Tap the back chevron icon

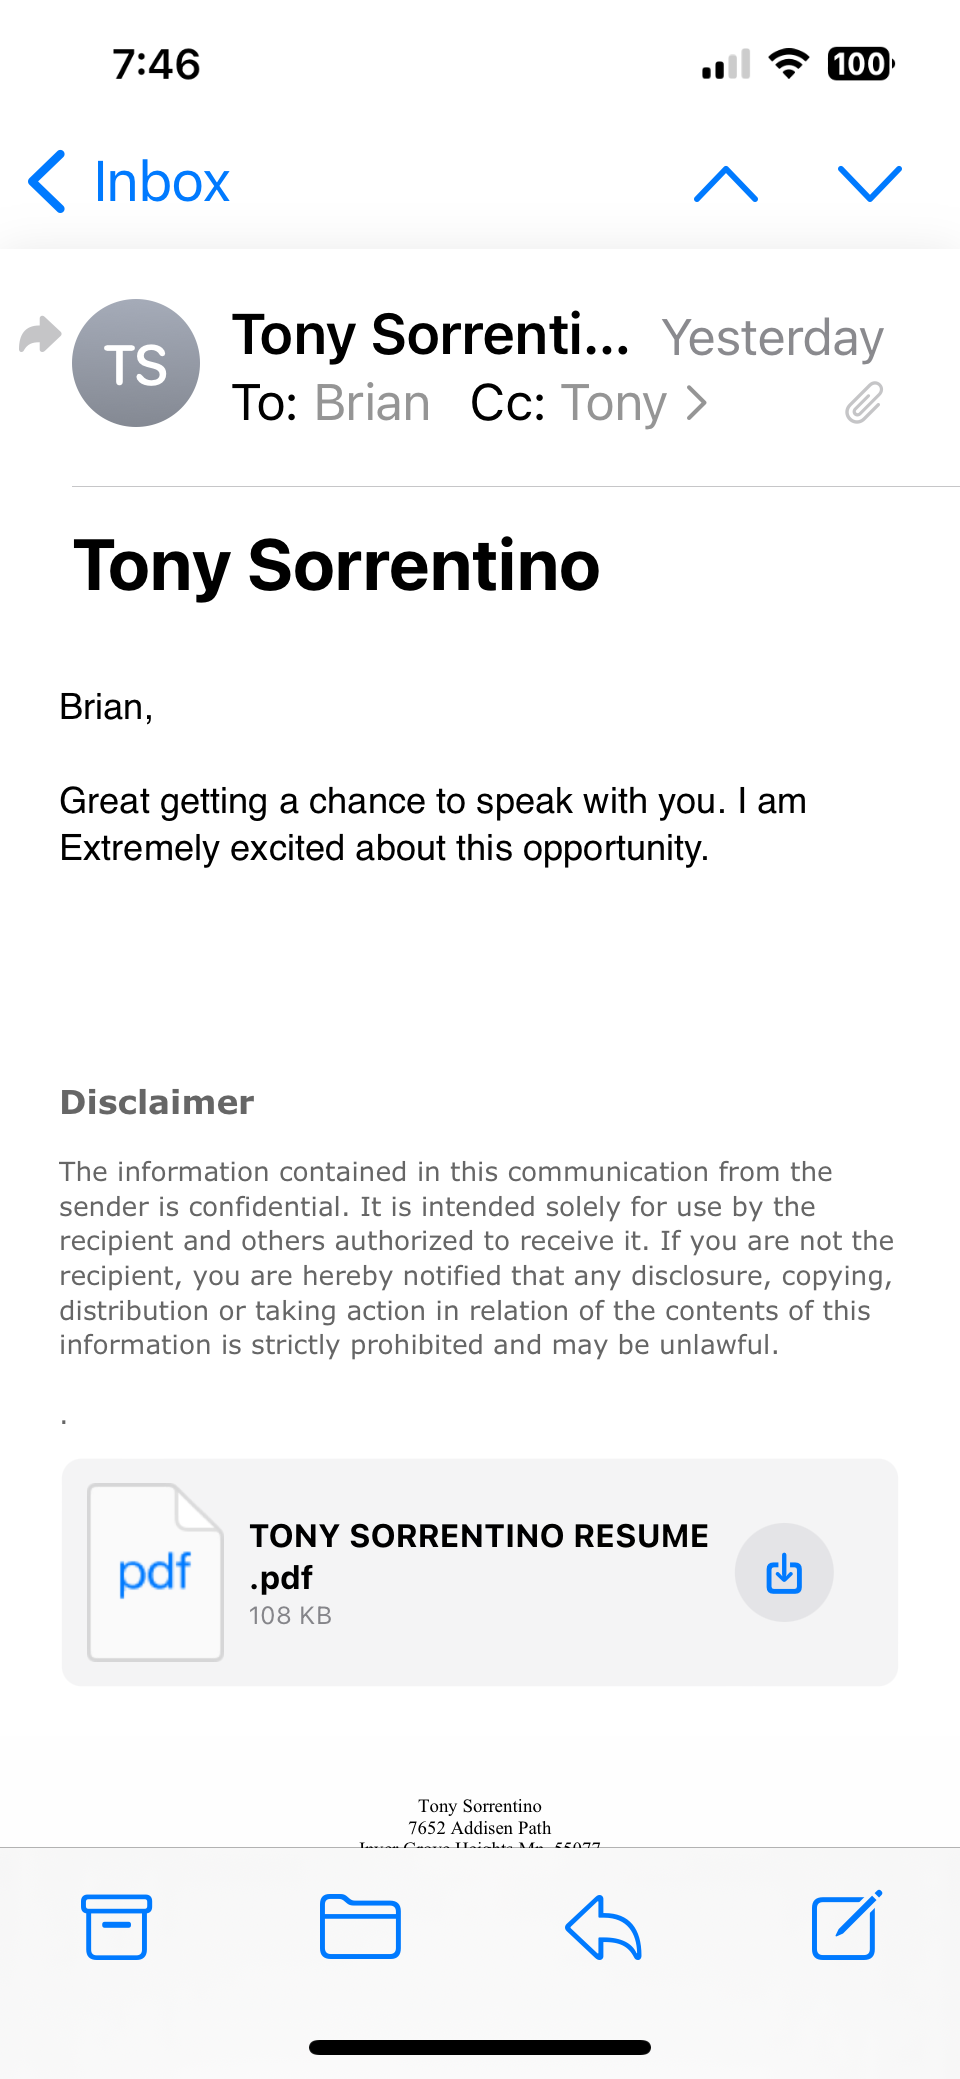pyautogui.click(x=47, y=182)
